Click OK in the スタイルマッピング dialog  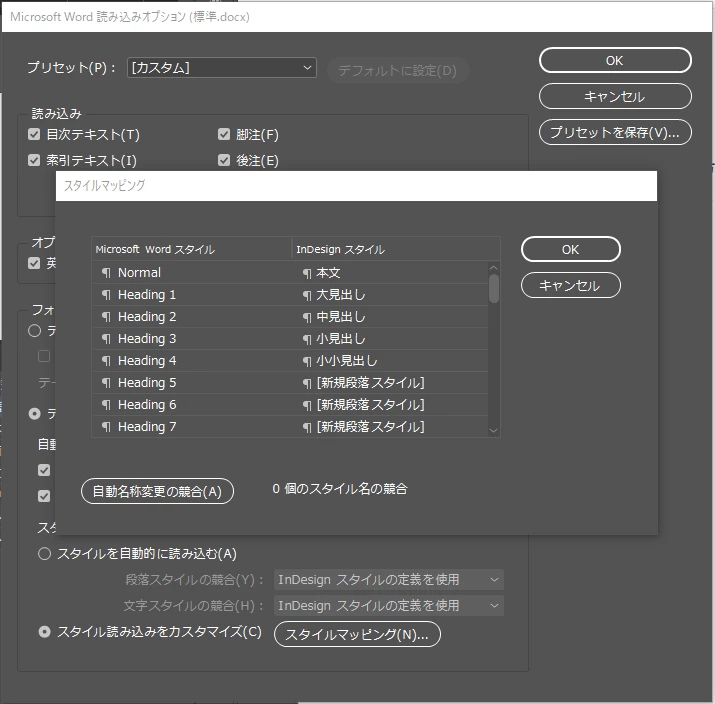point(570,249)
